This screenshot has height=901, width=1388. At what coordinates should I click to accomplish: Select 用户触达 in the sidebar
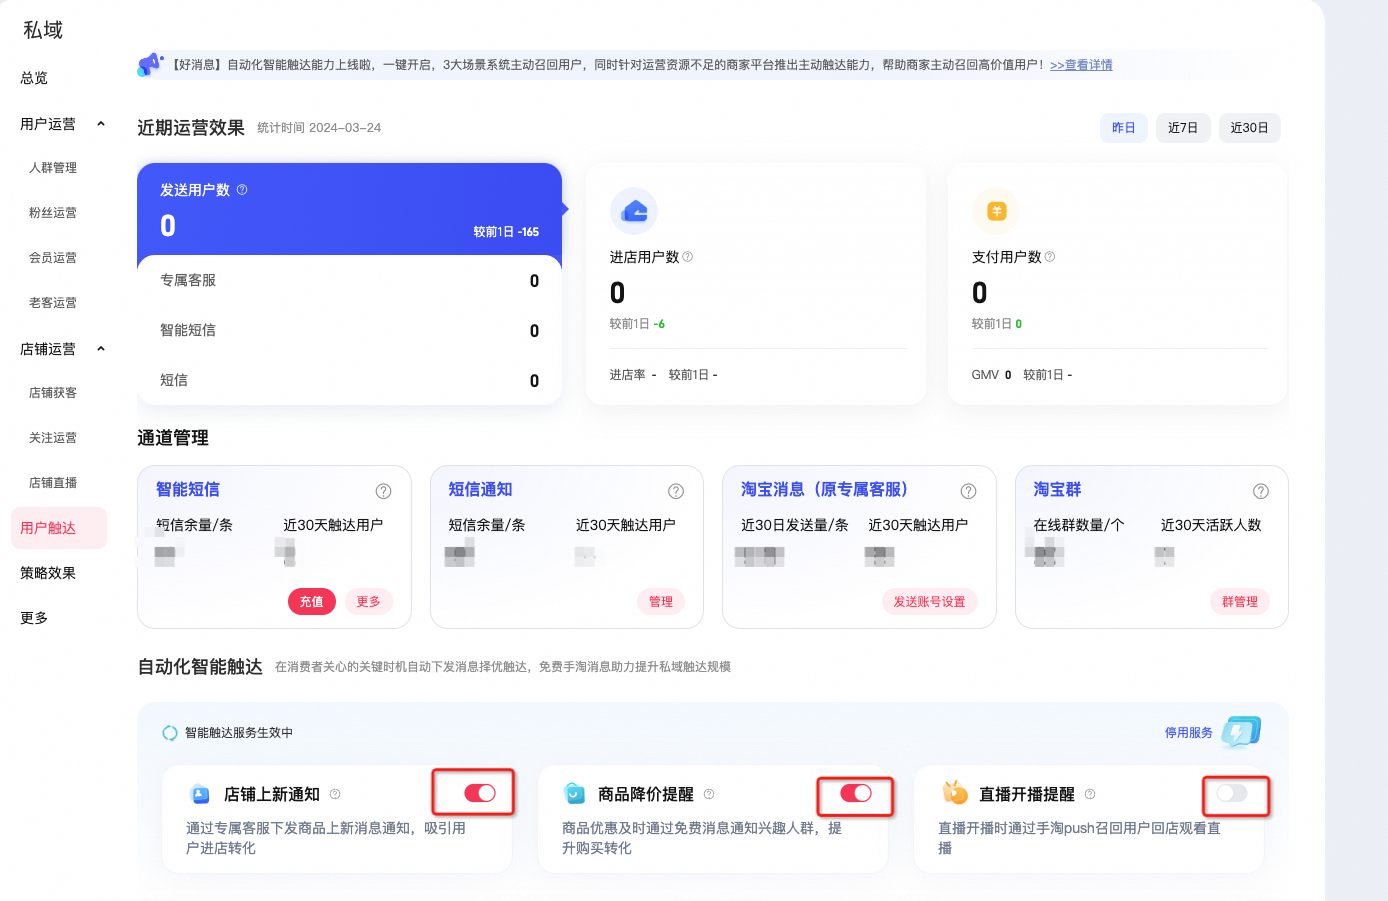pos(59,528)
